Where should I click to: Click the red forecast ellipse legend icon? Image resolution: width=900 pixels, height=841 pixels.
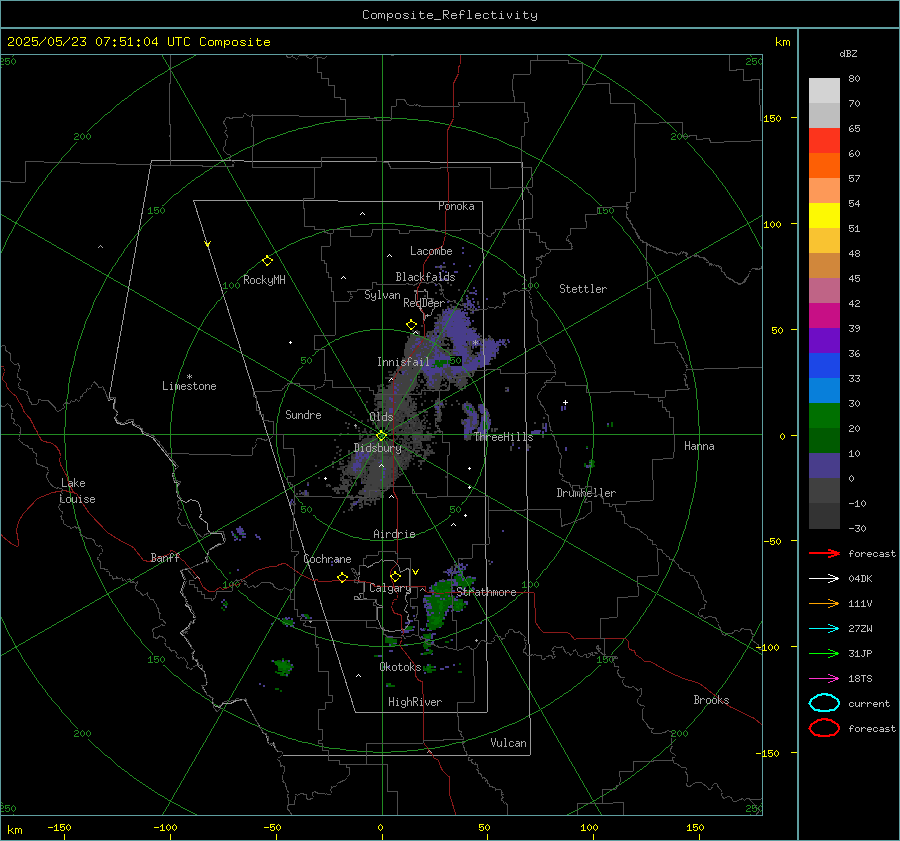tap(824, 728)
